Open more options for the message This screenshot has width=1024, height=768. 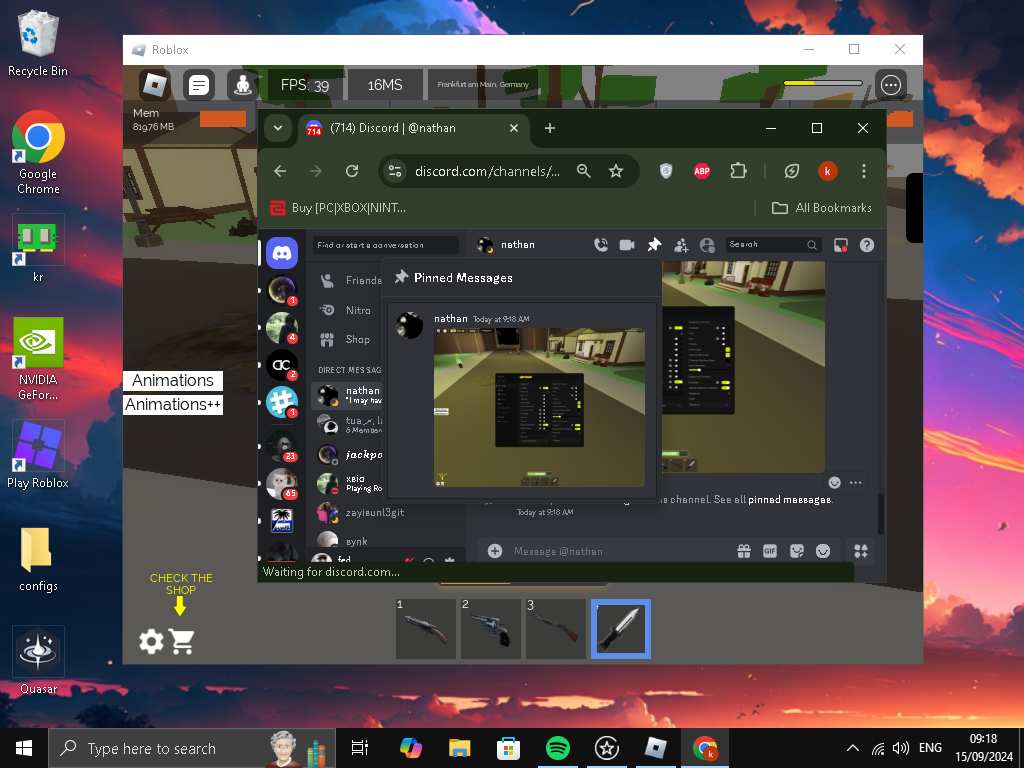(x=856, y=483)
